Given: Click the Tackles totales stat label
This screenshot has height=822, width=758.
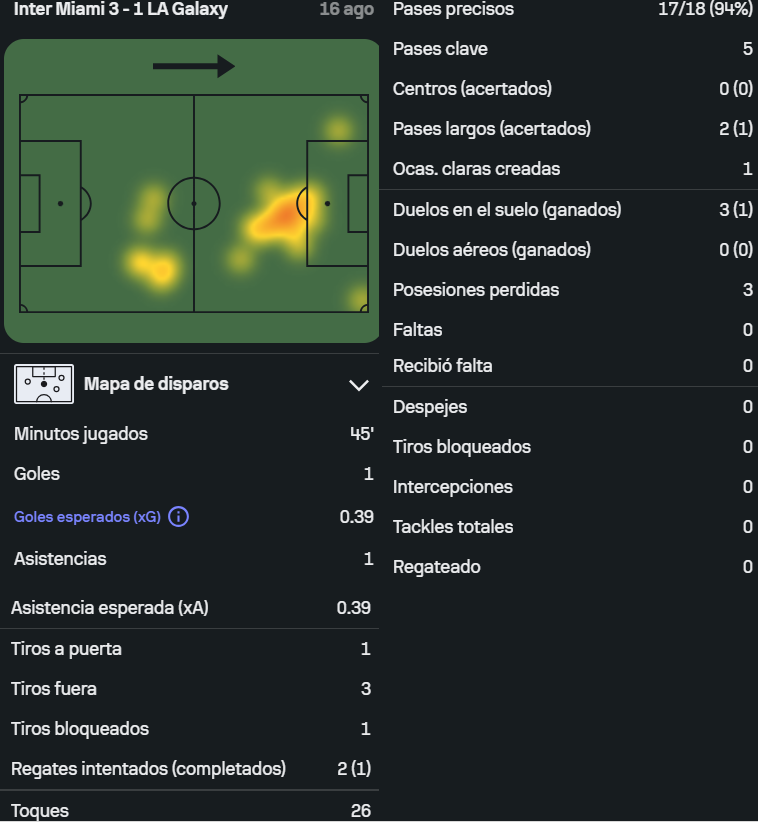Looking at the screenshot, I should [453, 527].
